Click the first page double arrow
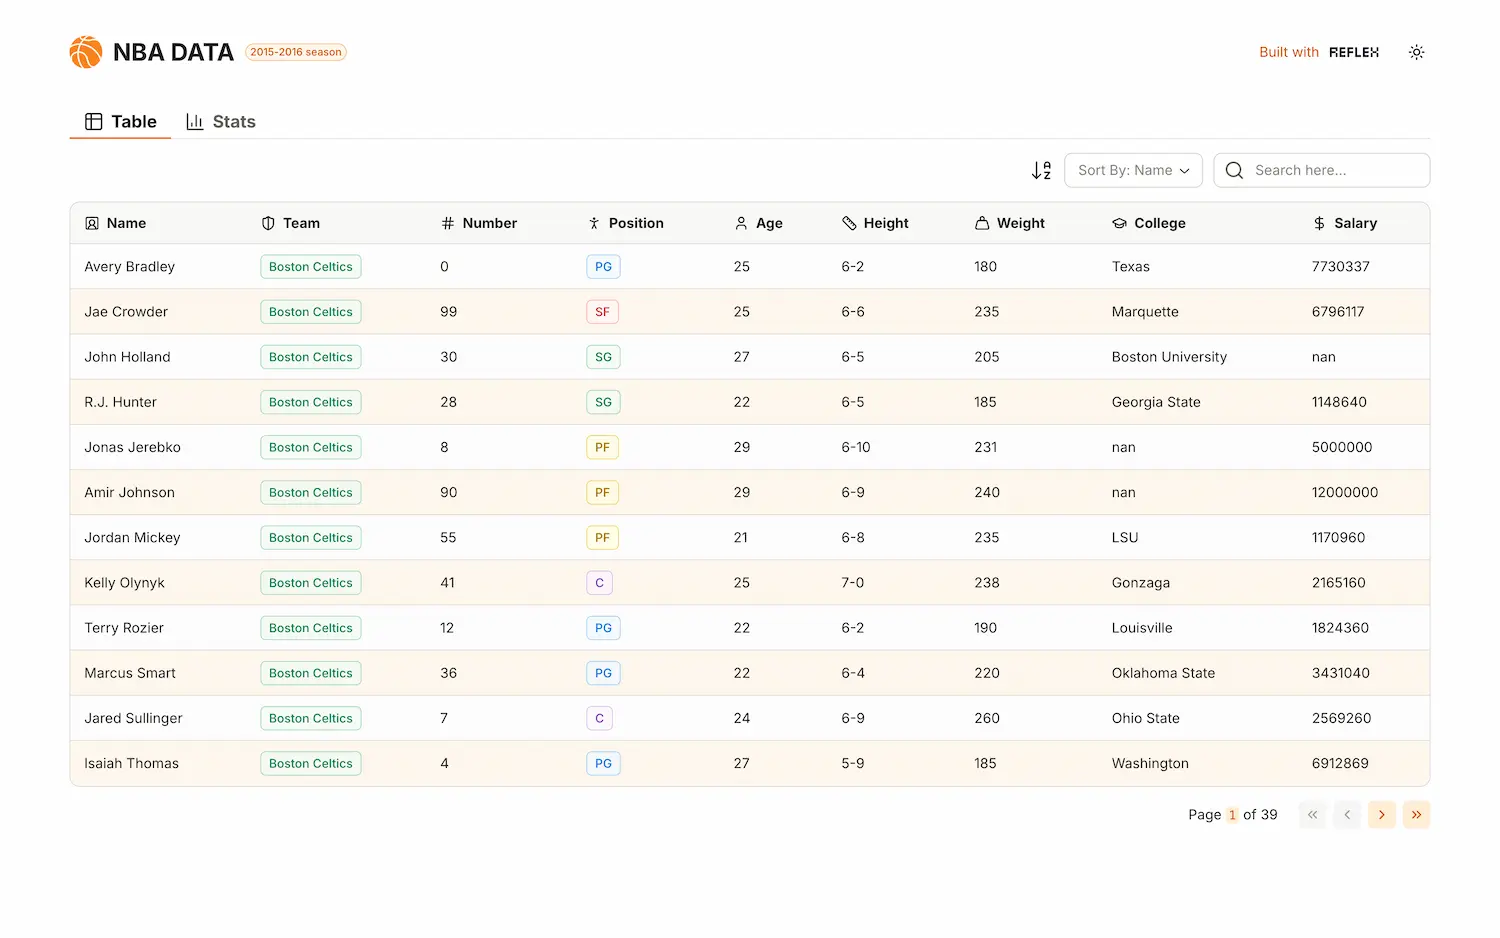 pyautogui.click(x=1312, y=815)
